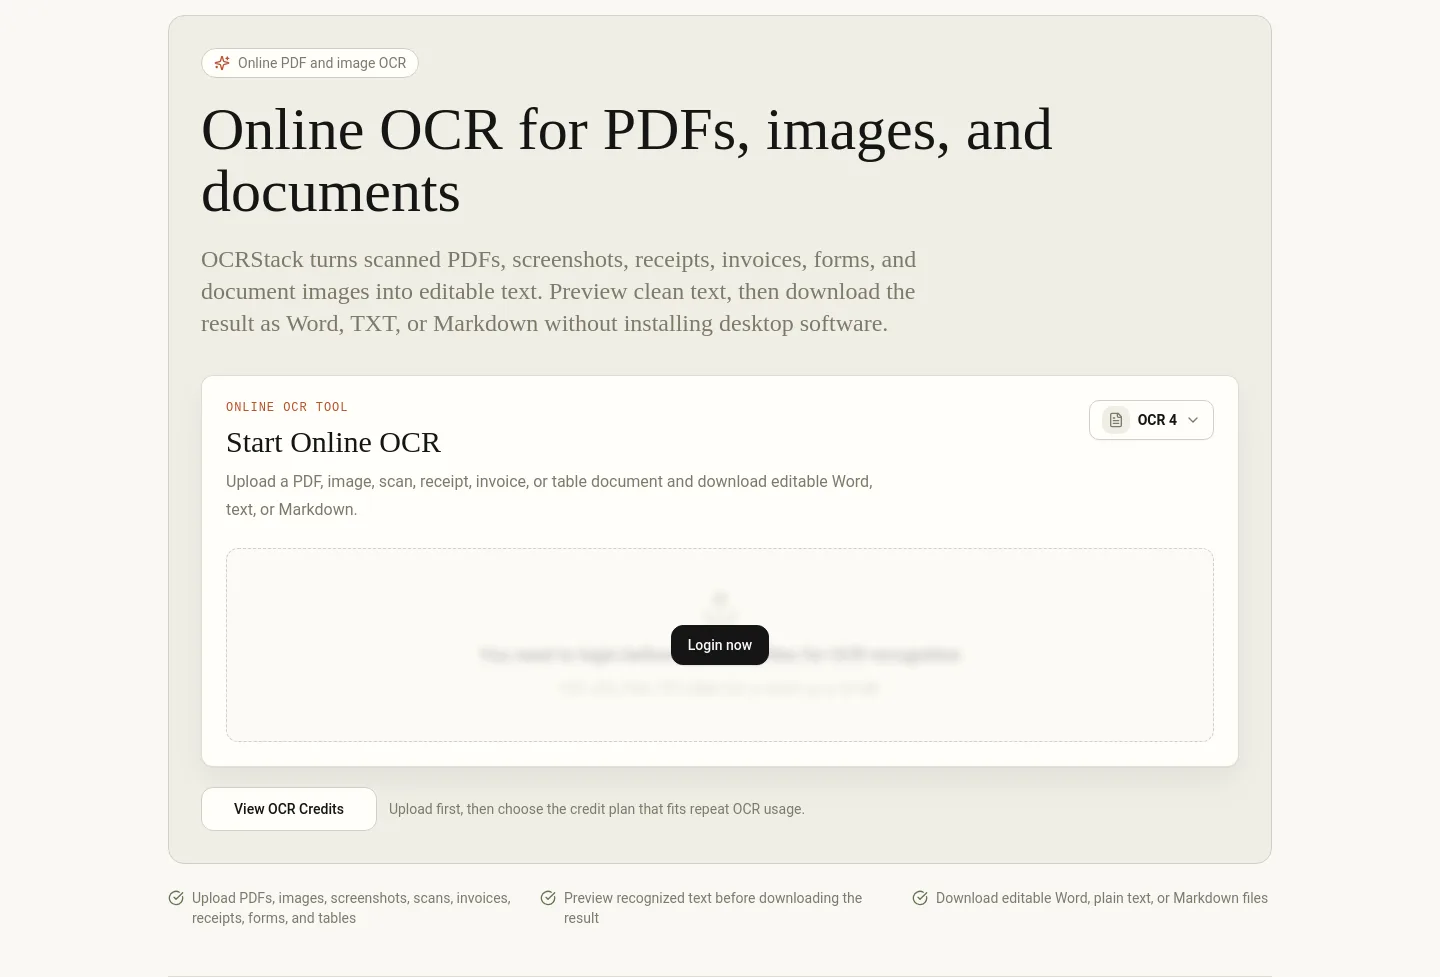Click the "Upload a PDF, image, scan" description
Viewport: 1440px width, 977px height.
point(549,495)
